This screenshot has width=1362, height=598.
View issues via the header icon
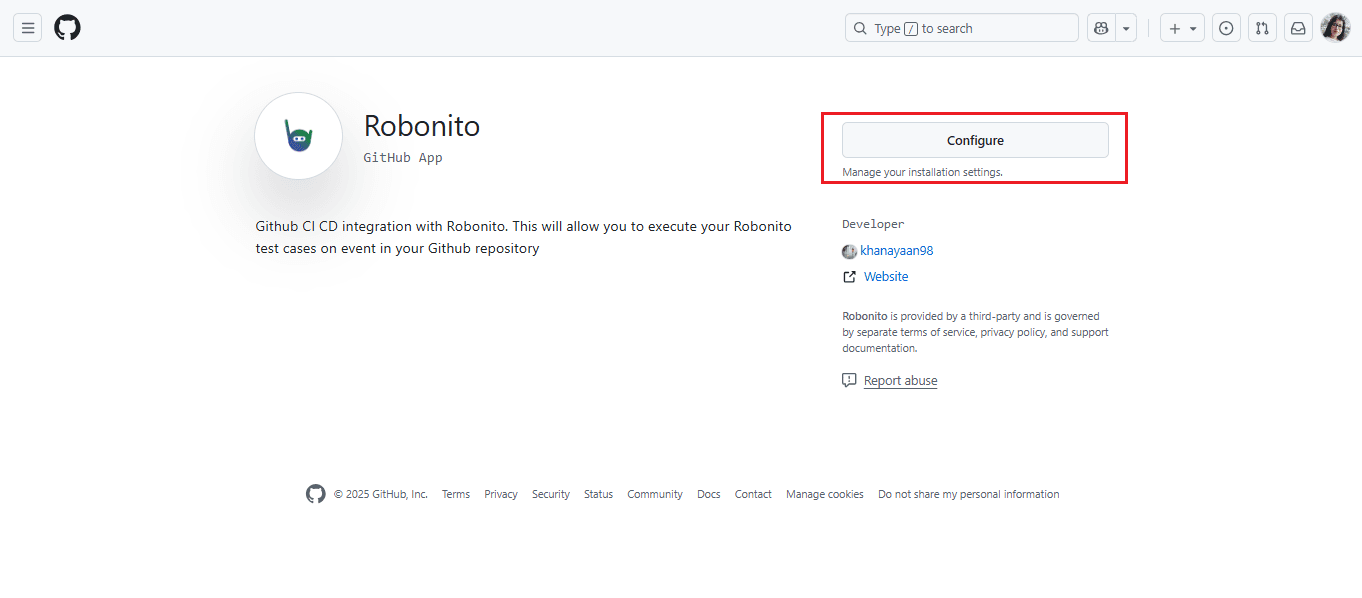(x=1226, y=28)
